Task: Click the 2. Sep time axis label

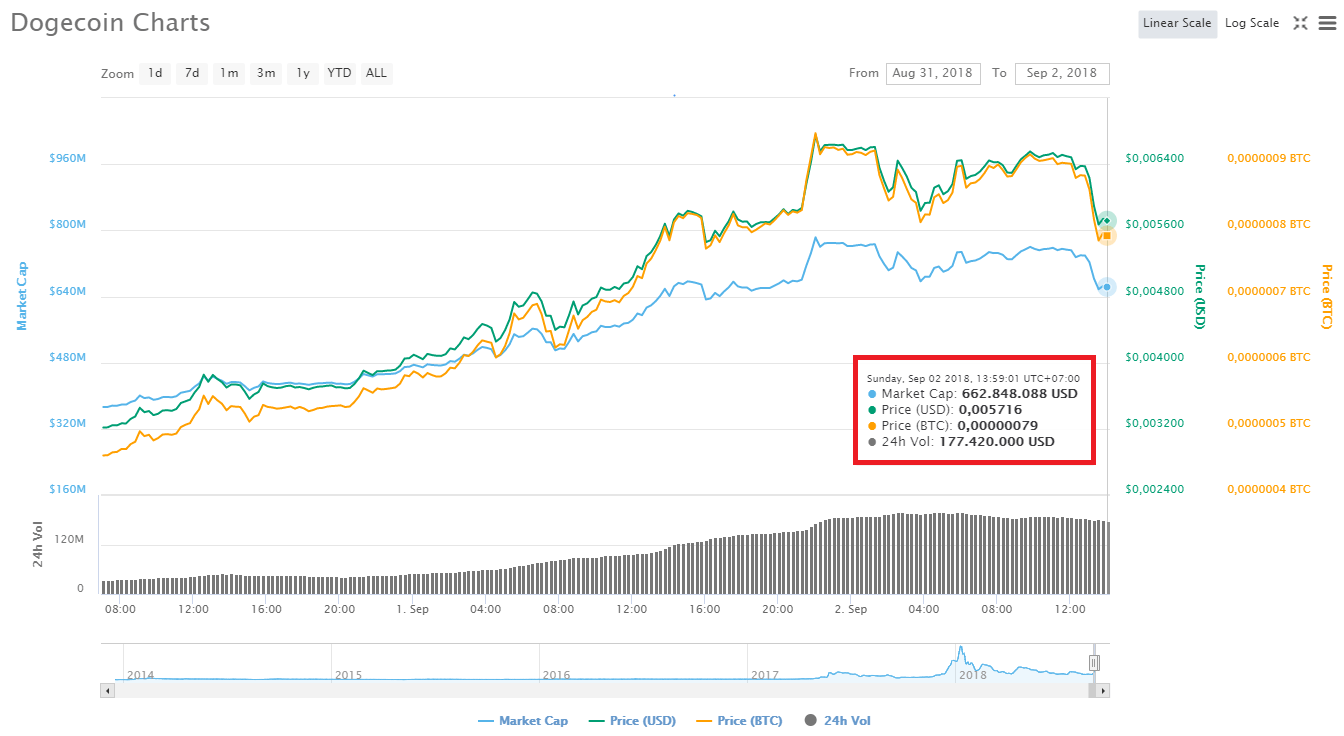Action: point(851,609)
